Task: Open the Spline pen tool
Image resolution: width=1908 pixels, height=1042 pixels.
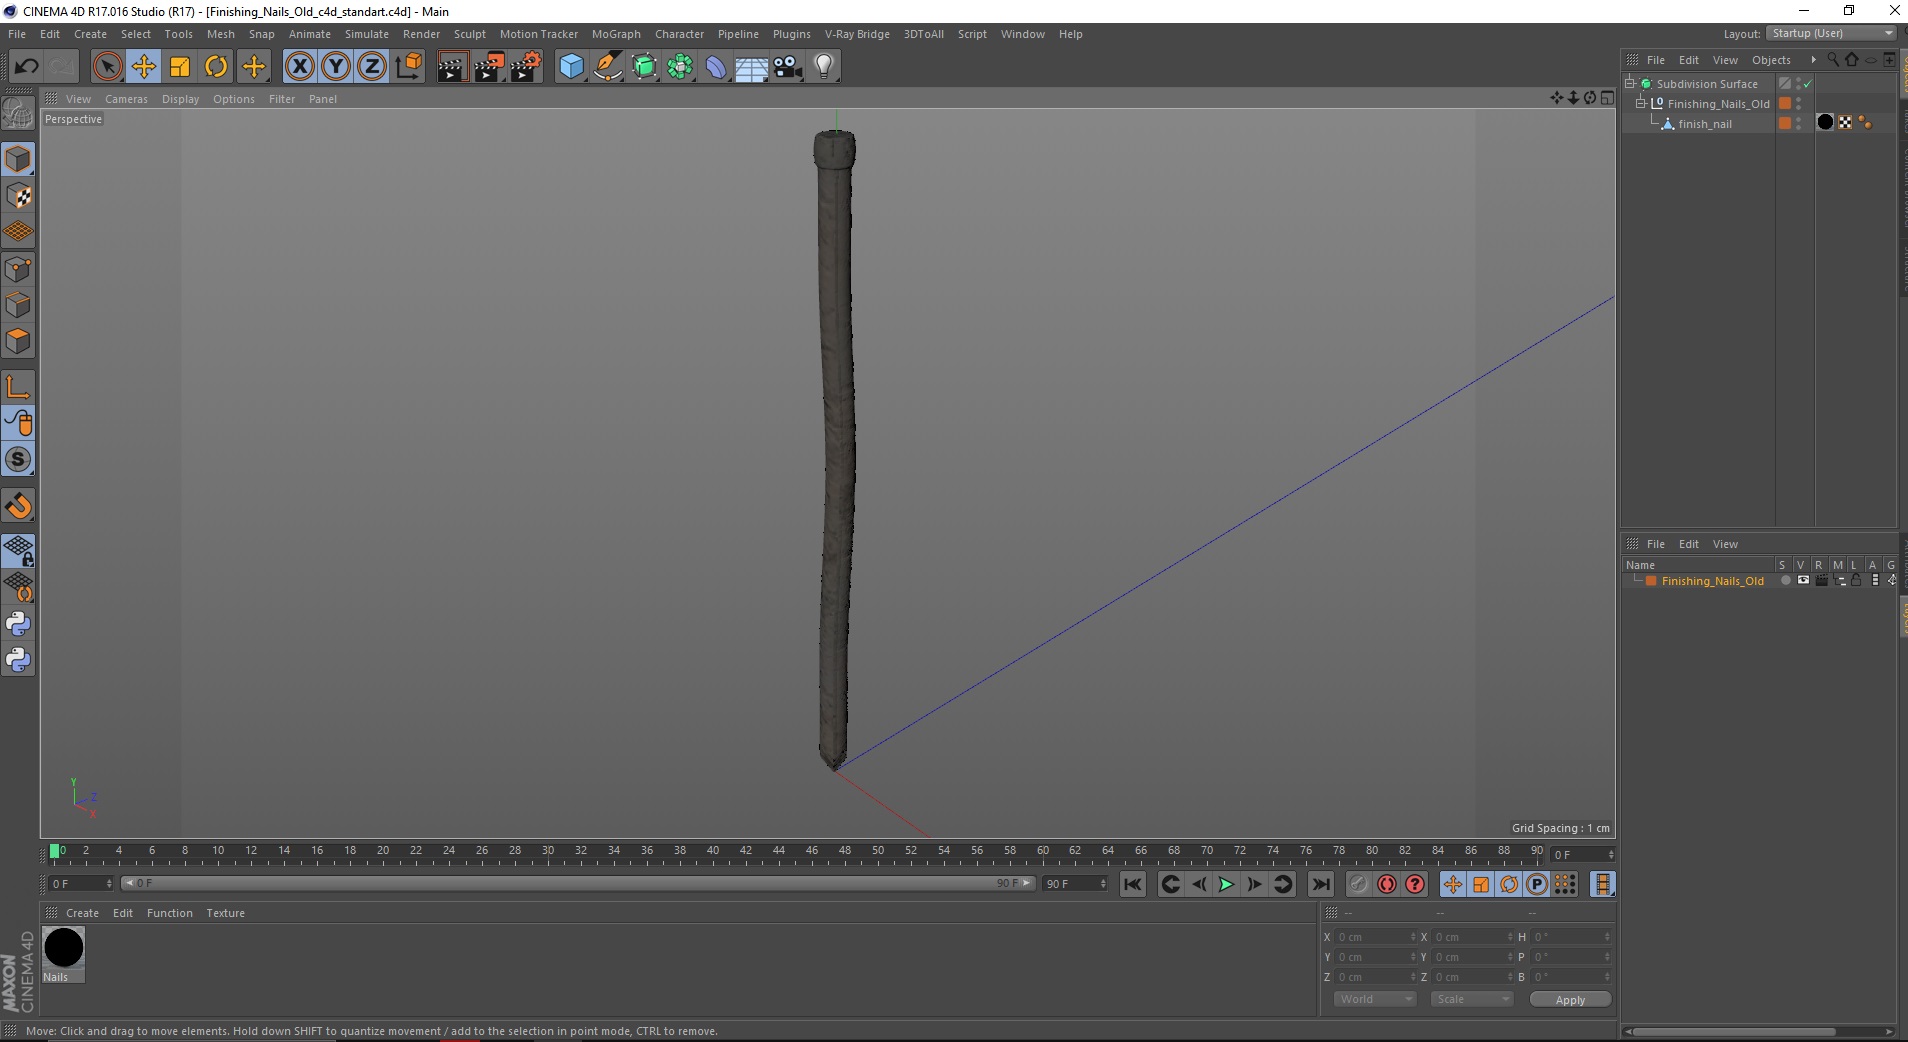Action: tap(608, 67)
